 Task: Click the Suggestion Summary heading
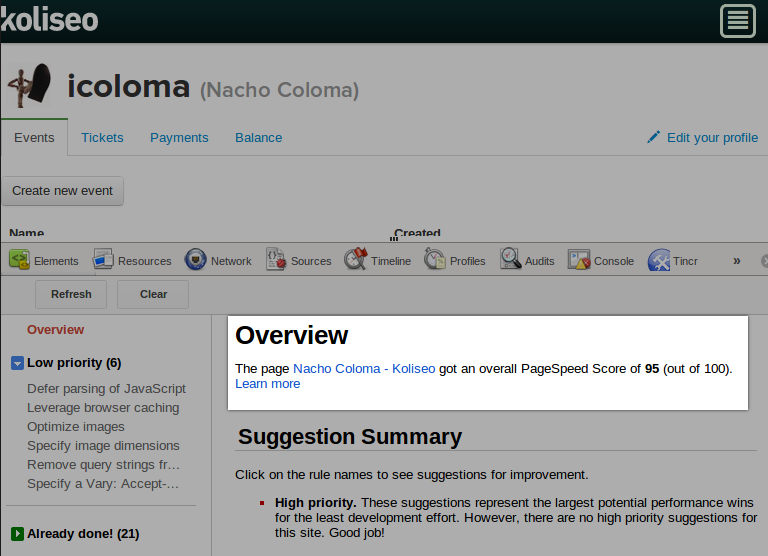[350, 436]
